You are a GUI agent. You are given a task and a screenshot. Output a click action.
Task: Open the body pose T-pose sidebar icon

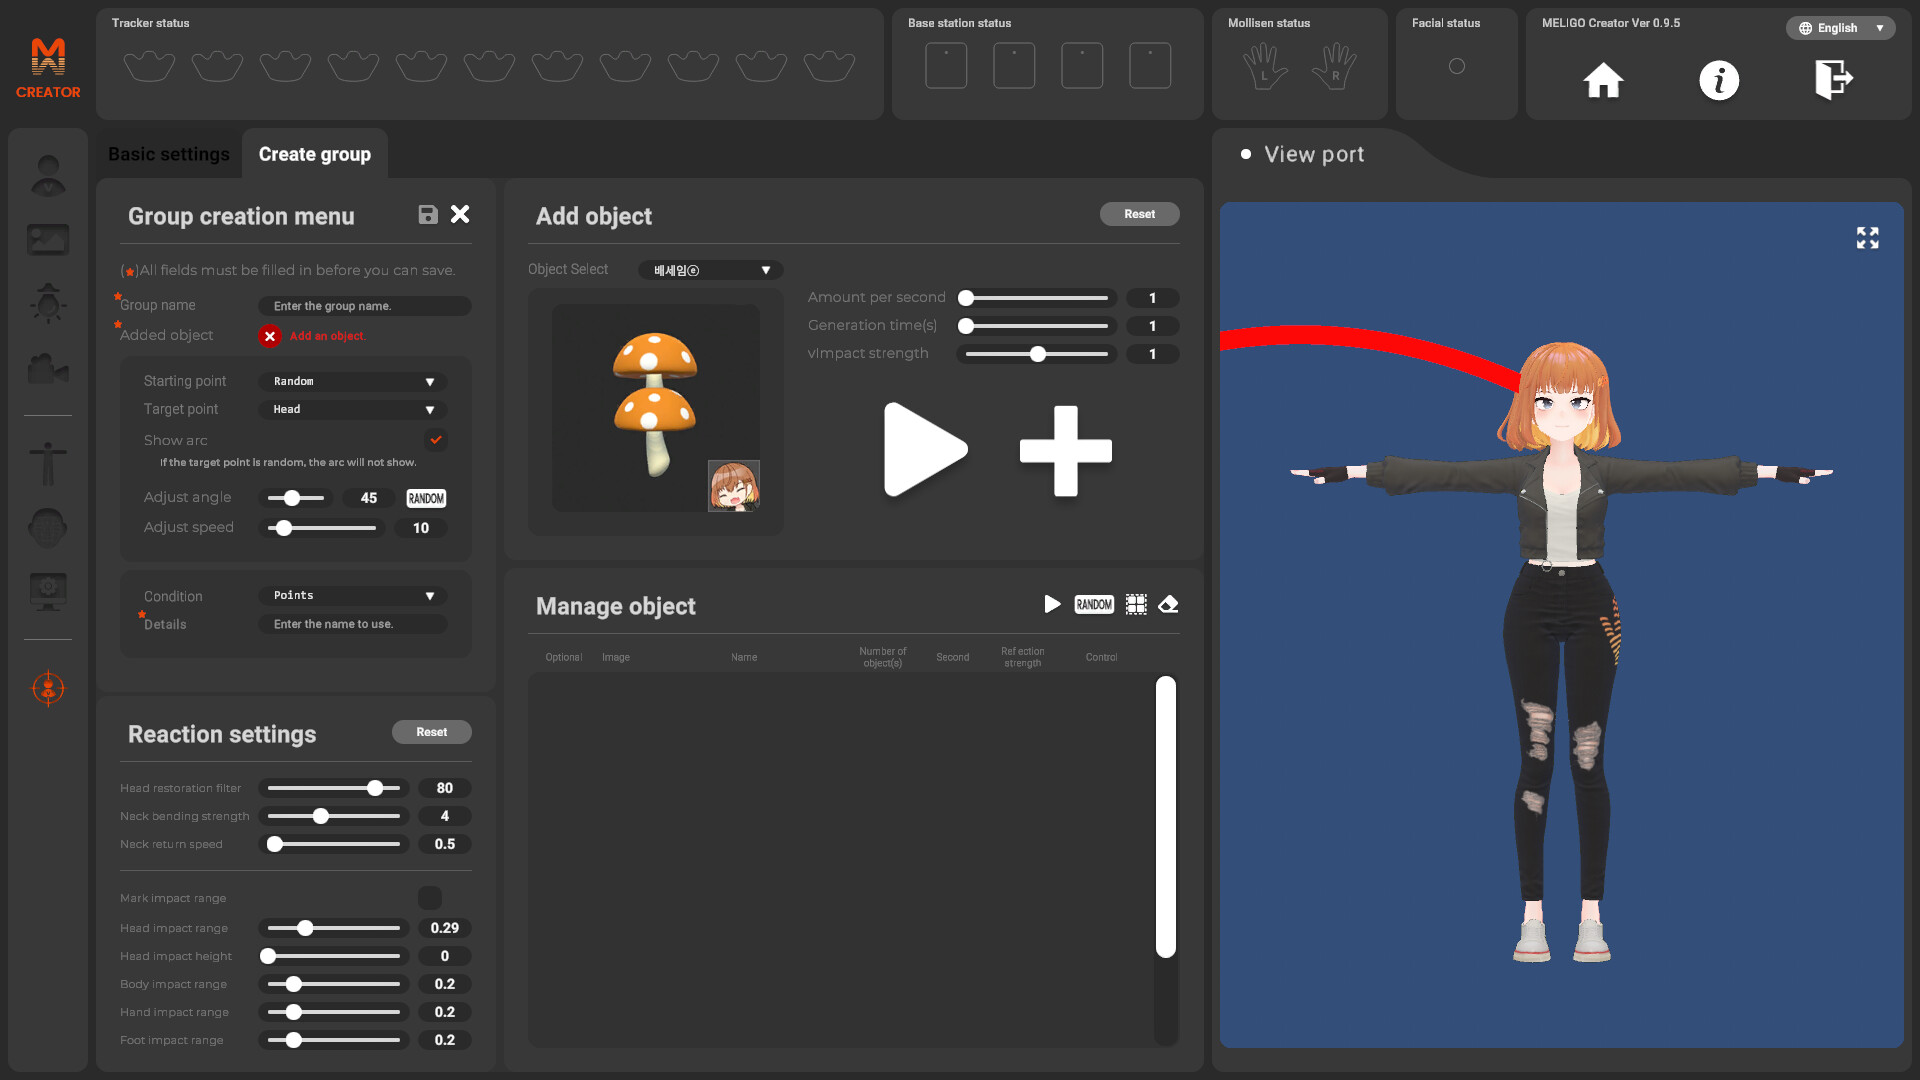48,464
